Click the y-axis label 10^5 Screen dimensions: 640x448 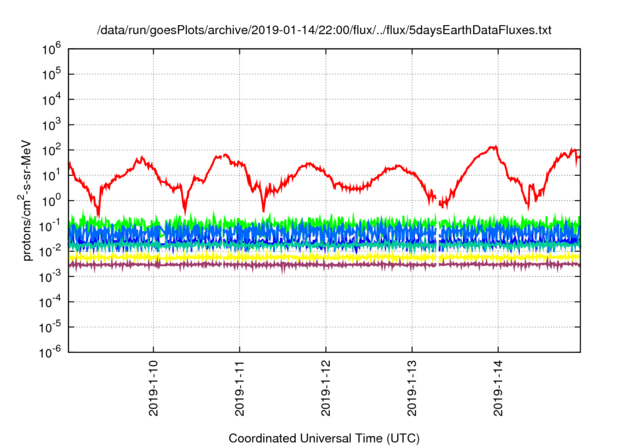(x=52, y=74)
